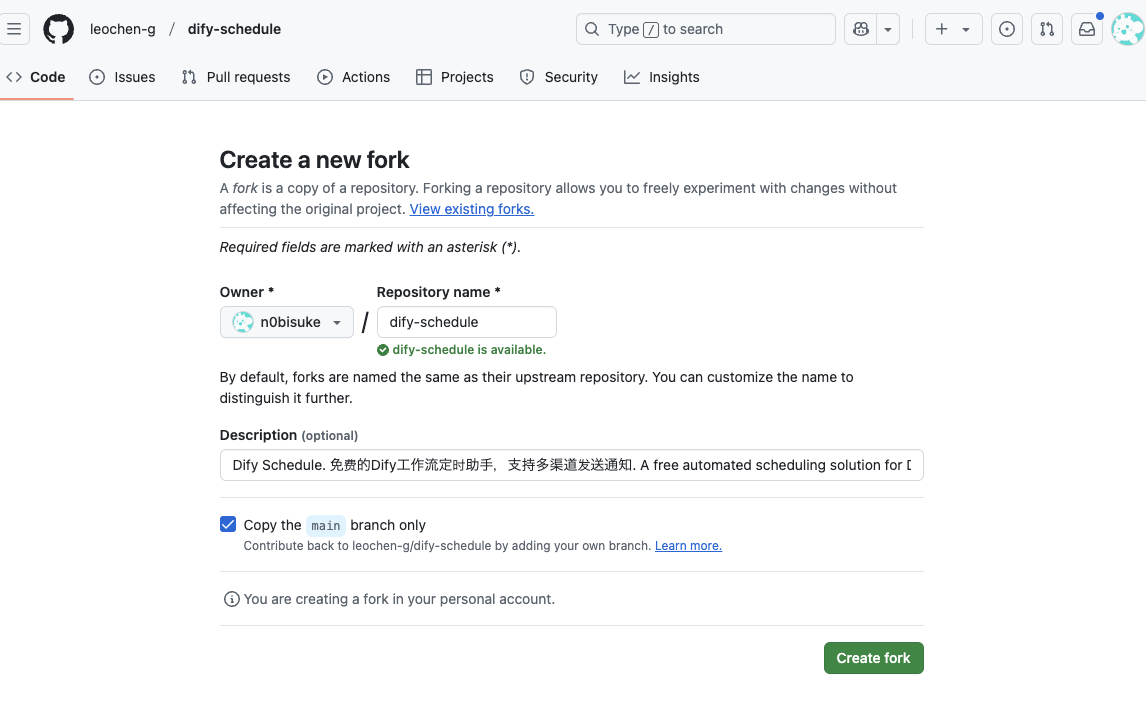Click the green availability checkmark icon
The width and height of the screenshot is (1146, 725).
383,350
